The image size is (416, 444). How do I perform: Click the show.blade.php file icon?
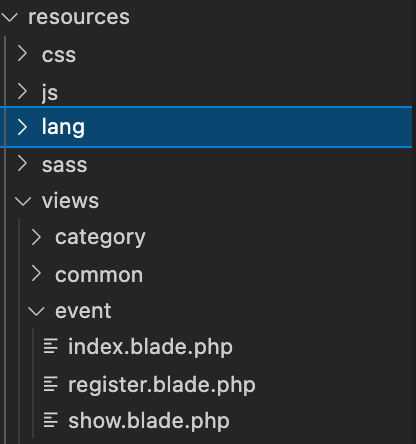point(51,420)
